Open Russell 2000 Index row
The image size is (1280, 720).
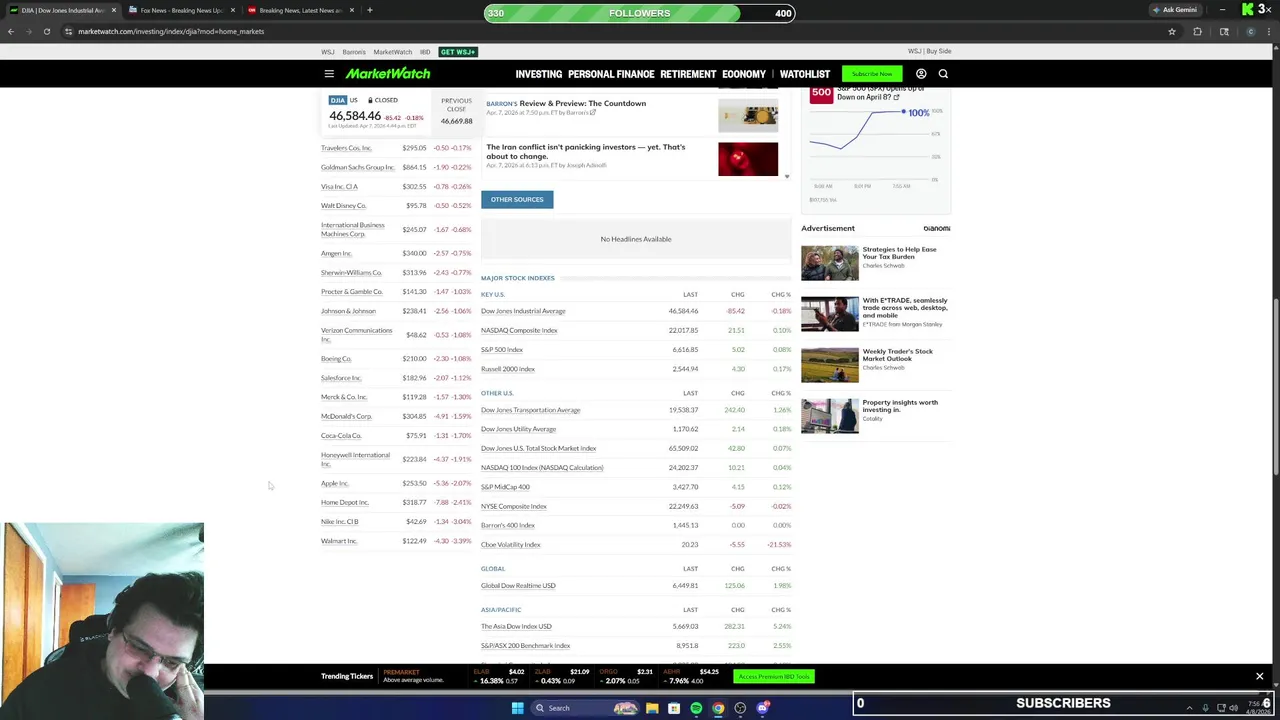[x=636, y=369]
